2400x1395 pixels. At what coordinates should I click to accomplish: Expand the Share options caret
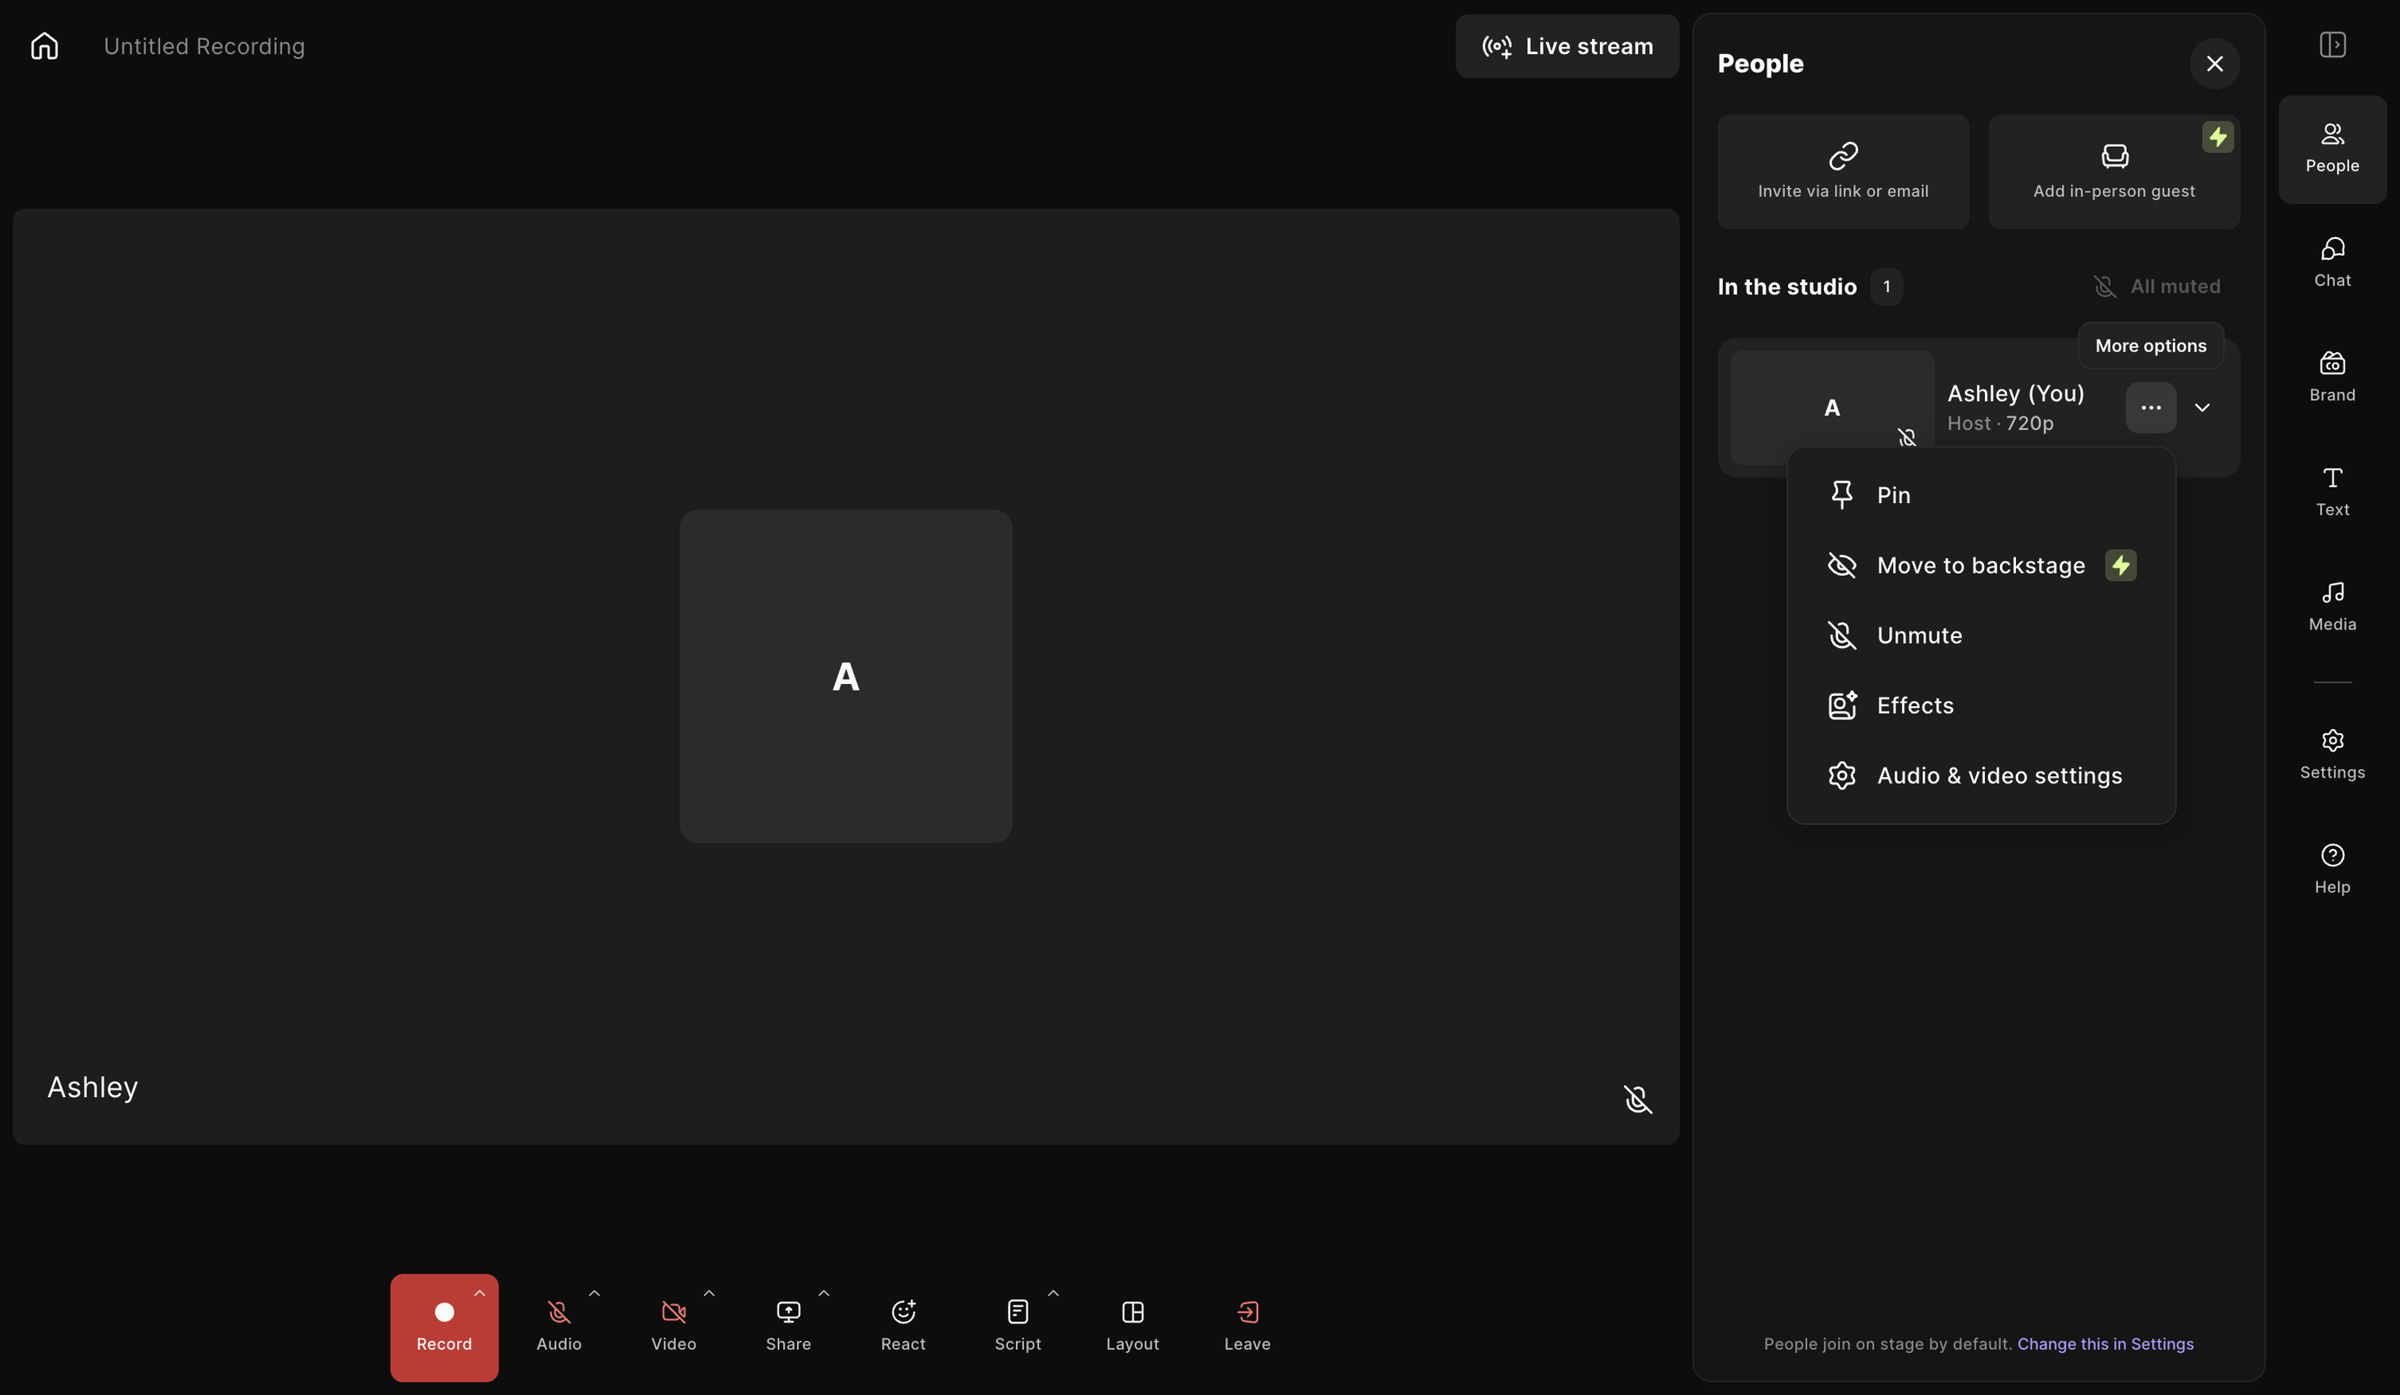[x=824, y=1294]
